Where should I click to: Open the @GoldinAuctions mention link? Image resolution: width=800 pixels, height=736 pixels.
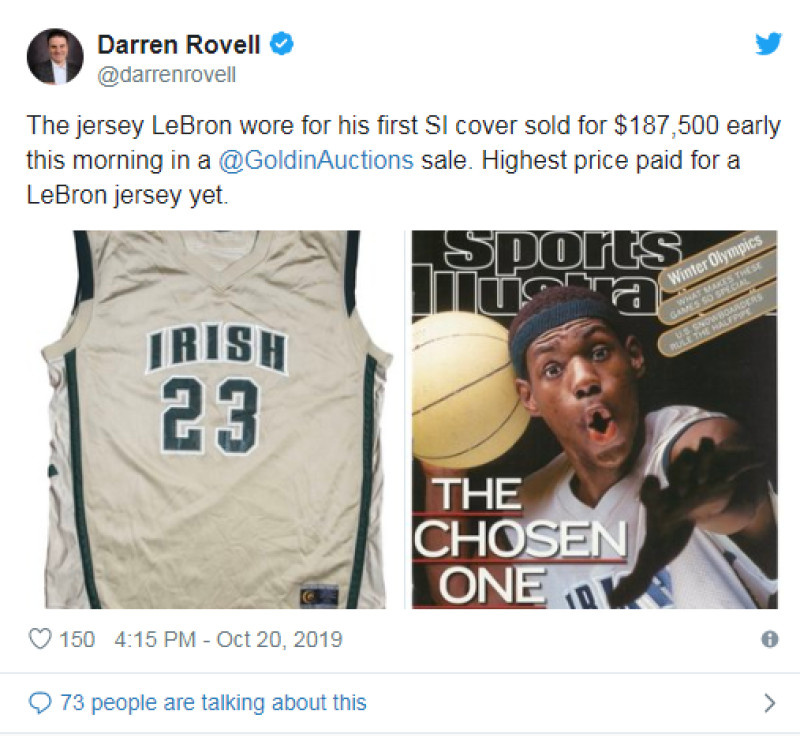point(316,160)
